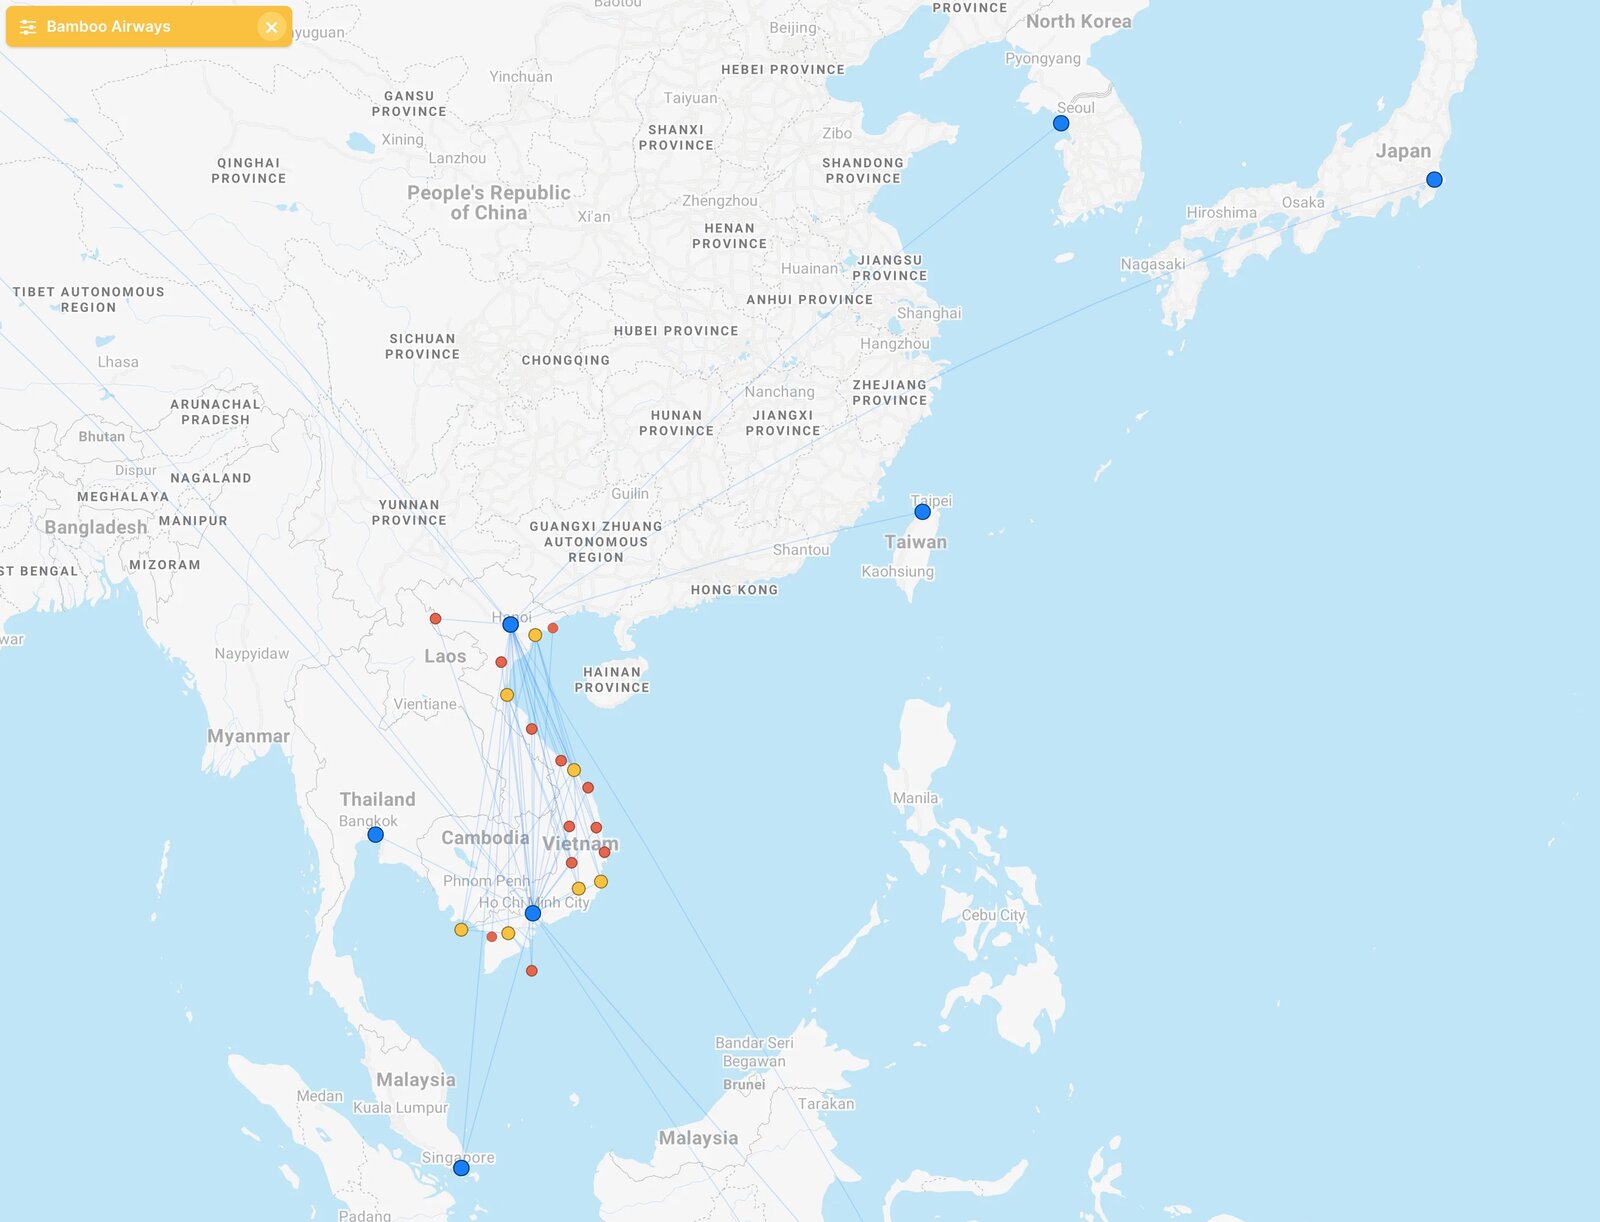Click the Medan city label
Viewport: 1600px width, 1222px height.
[319, 1096]
